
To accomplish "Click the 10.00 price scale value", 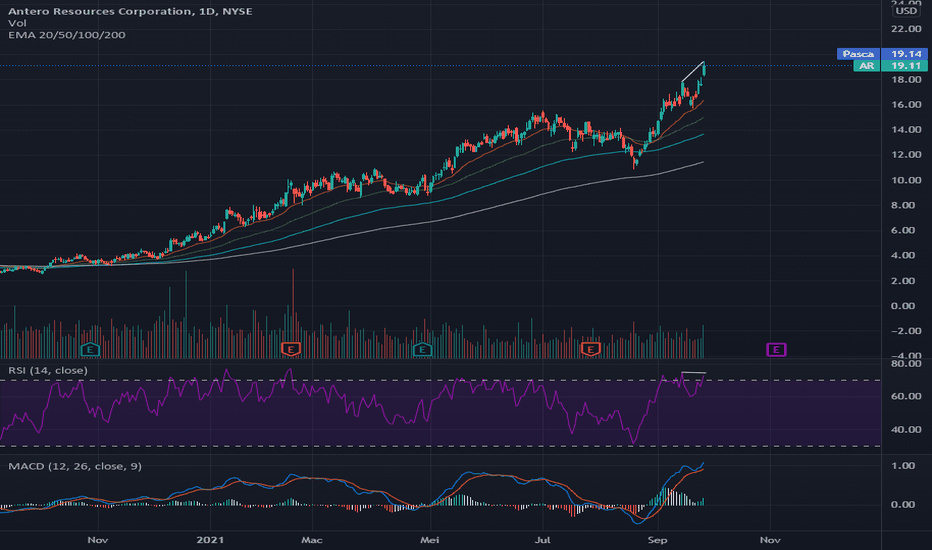I will (x=906, y=180).
